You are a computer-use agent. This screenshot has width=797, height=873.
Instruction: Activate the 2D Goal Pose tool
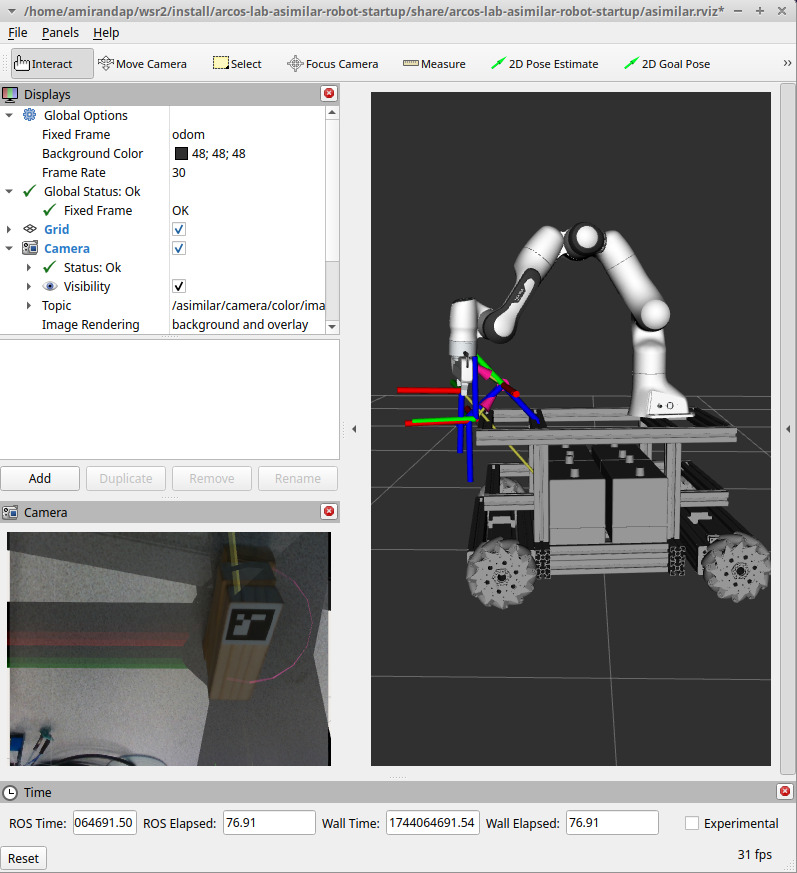pyautogui.click(x=666, y=64)
